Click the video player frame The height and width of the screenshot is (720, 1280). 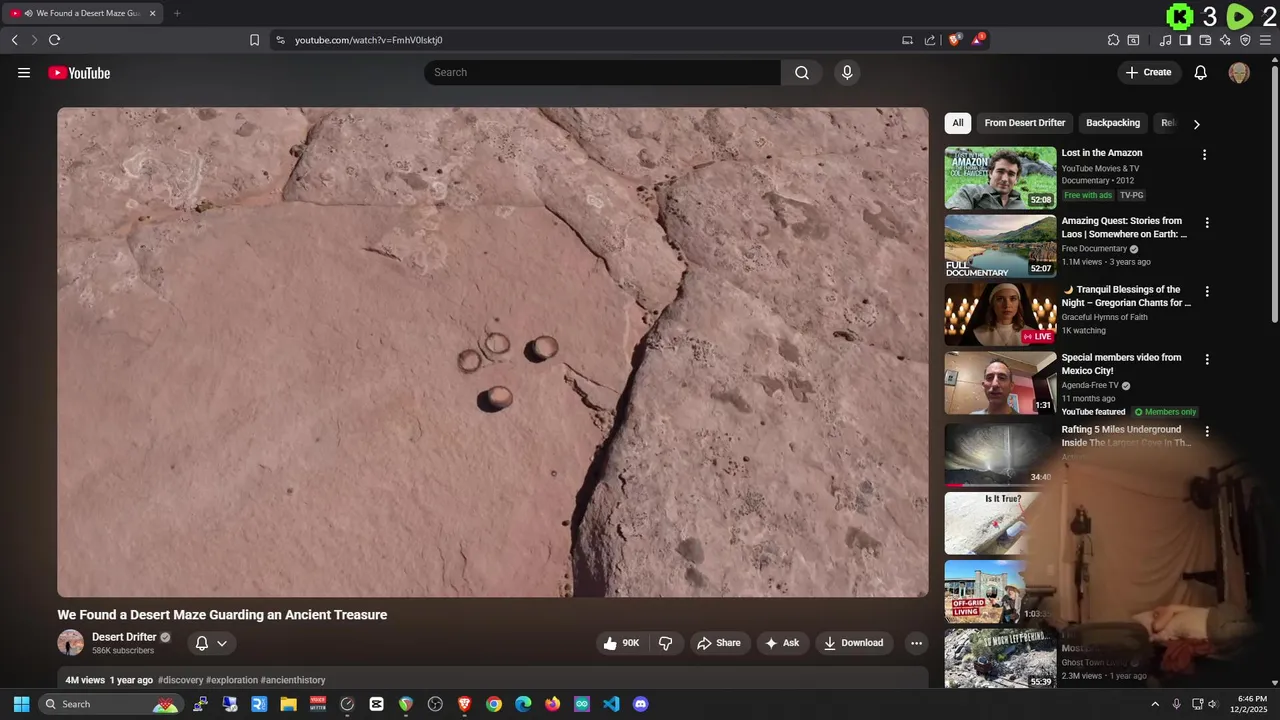[x=493, y=352]
